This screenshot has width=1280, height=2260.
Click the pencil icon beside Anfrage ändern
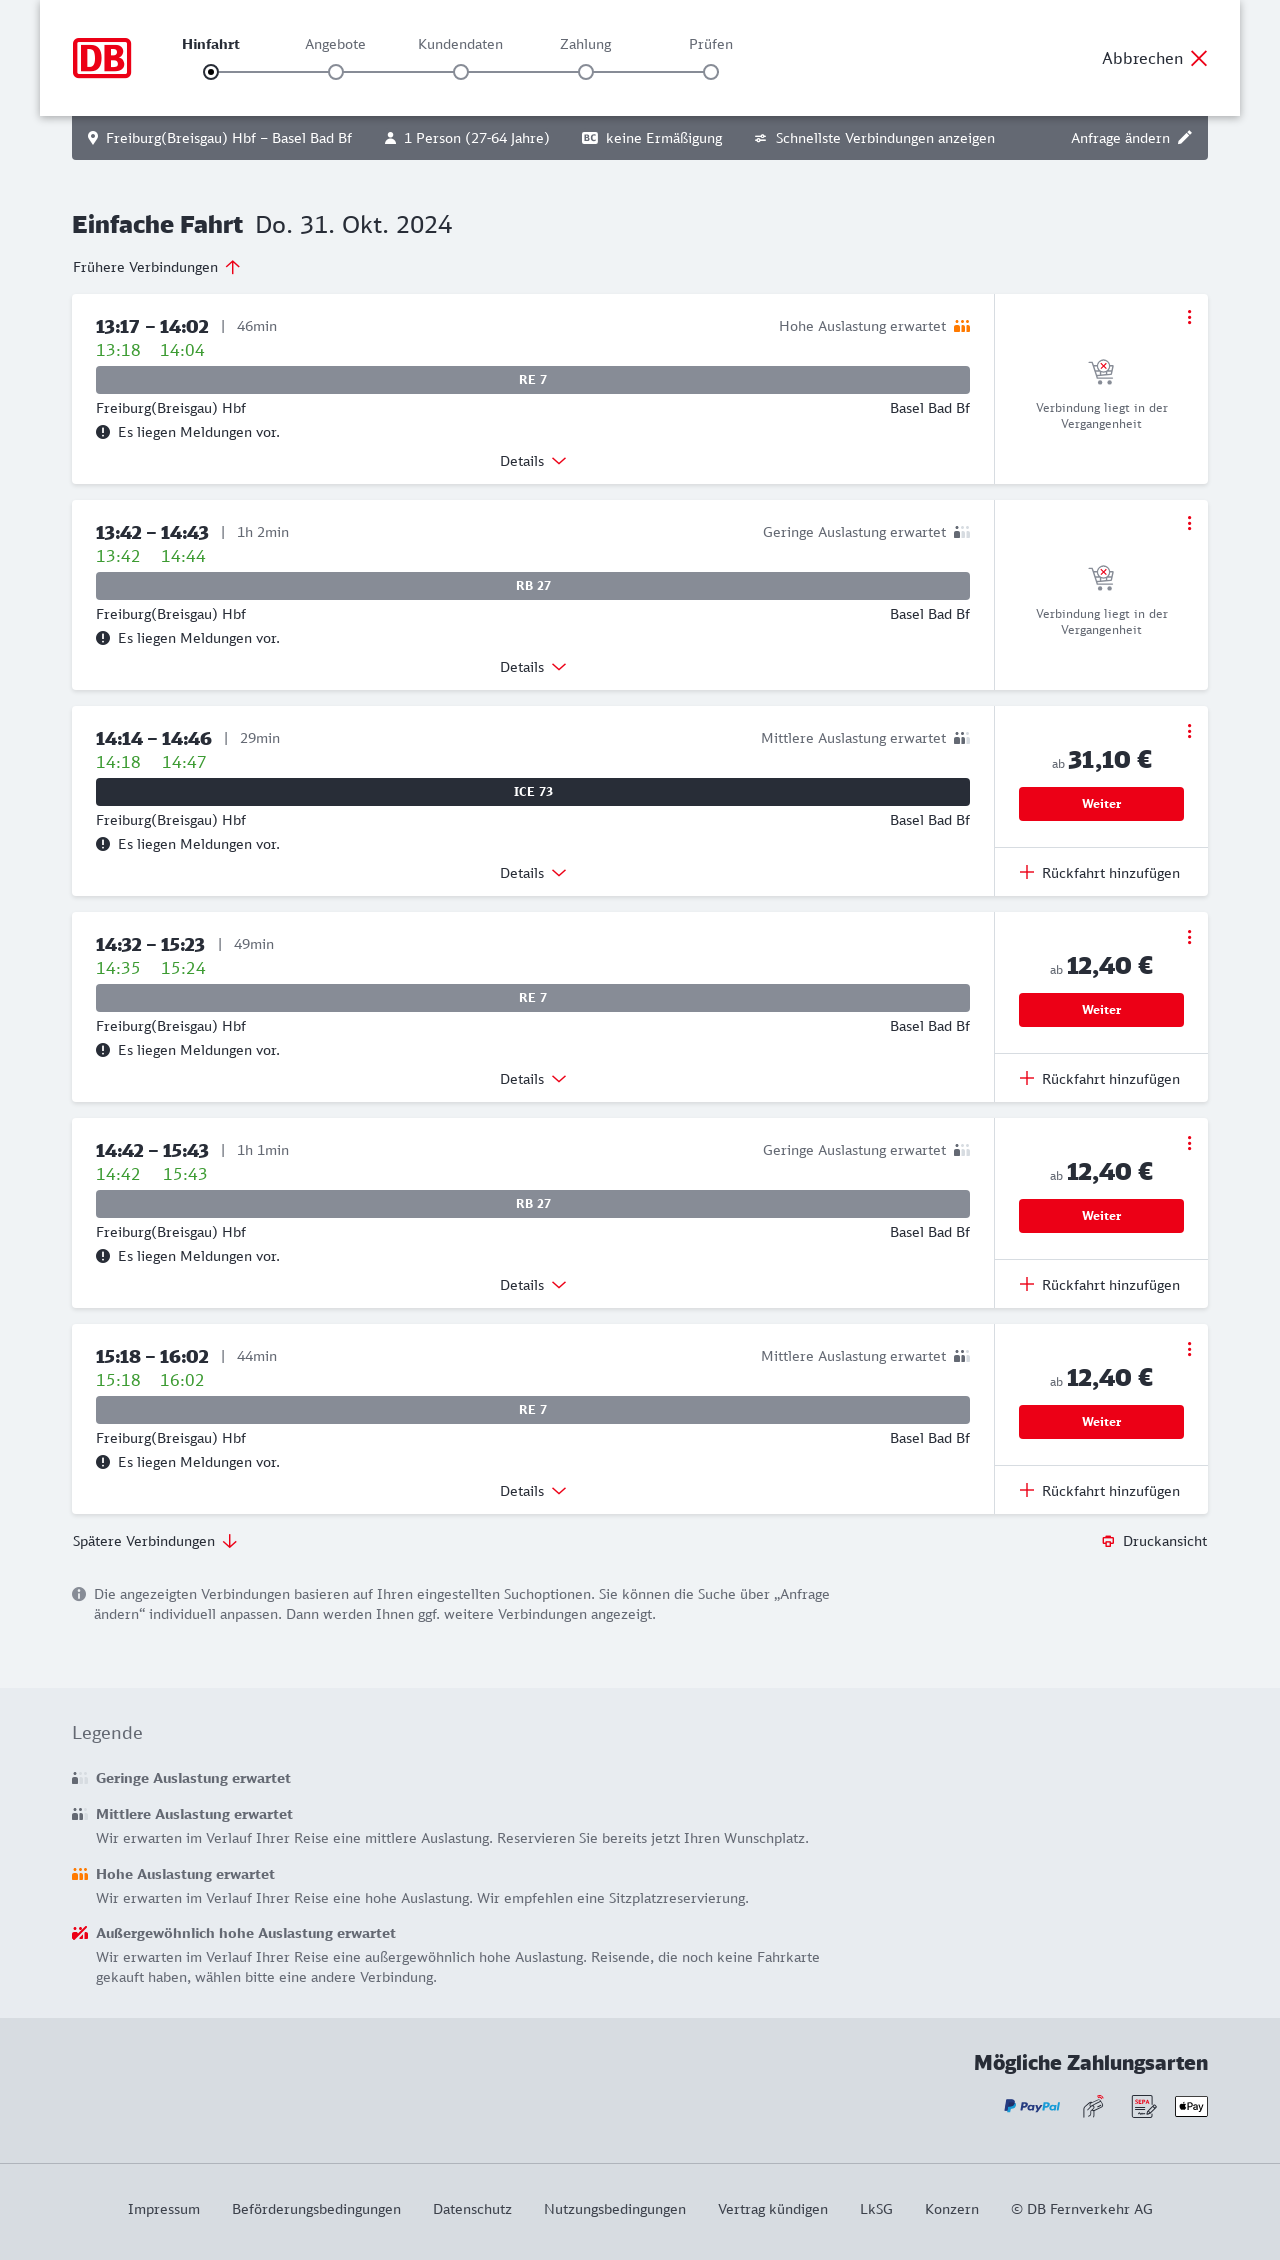[1185, 138]
